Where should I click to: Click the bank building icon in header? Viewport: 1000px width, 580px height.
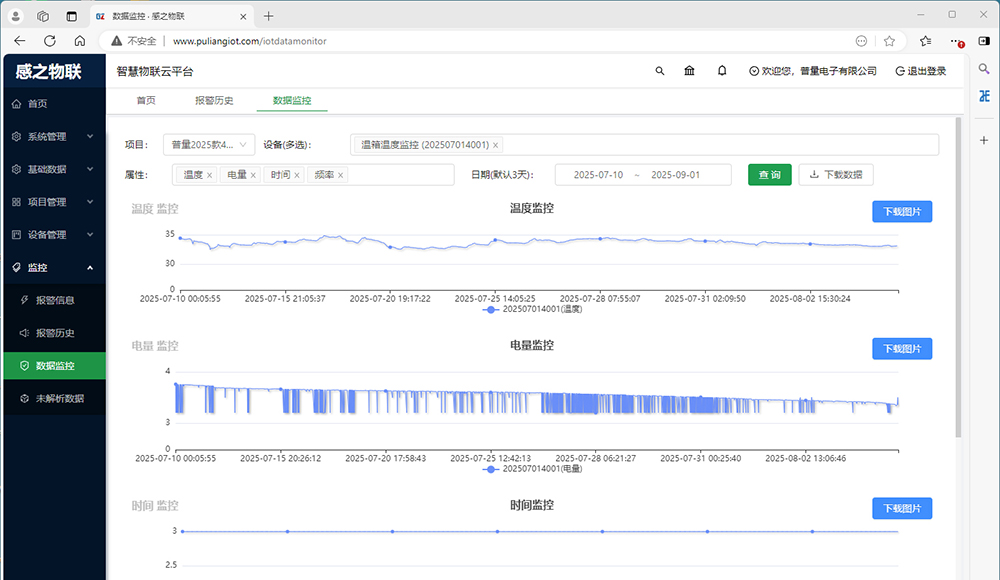(690, 71)
